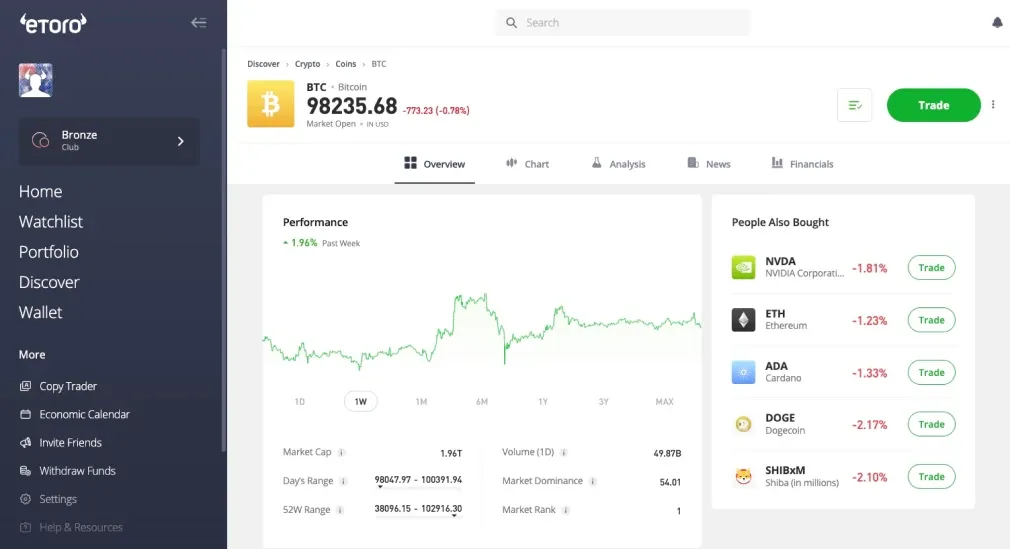This screenshot has width=1010, height=549.
Task: Expand the Bronze Club chevron
Action: (x=180, y=141)
